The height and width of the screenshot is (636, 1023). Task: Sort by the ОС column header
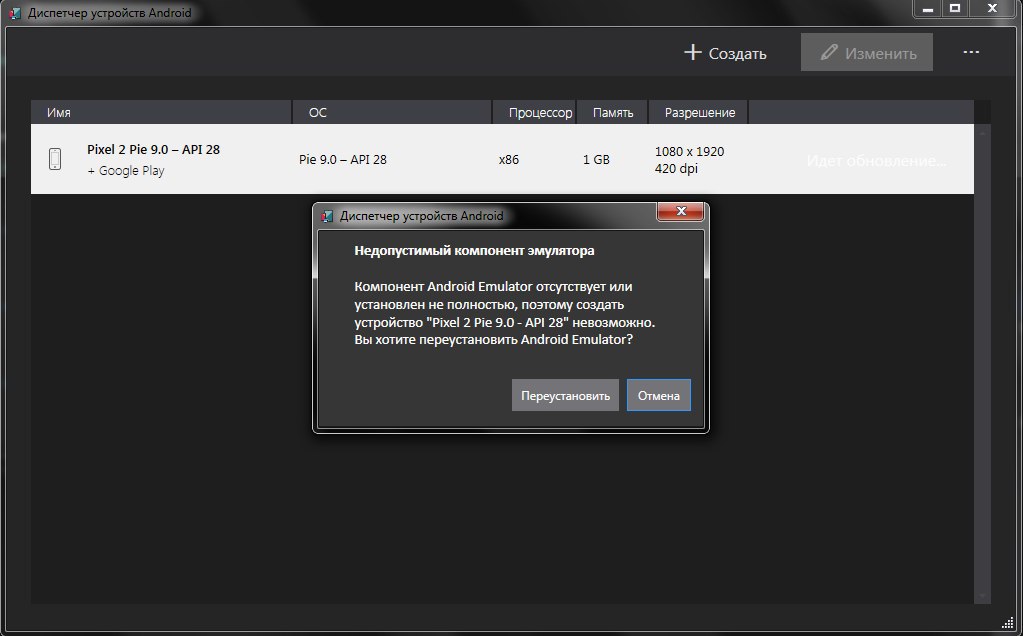pyautogui.click(x=391, y=112)
